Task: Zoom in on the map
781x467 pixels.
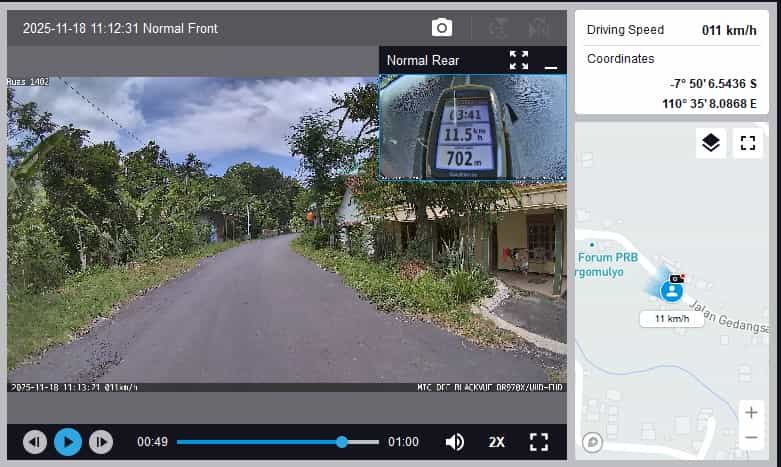Action: [x=750, y=412]
